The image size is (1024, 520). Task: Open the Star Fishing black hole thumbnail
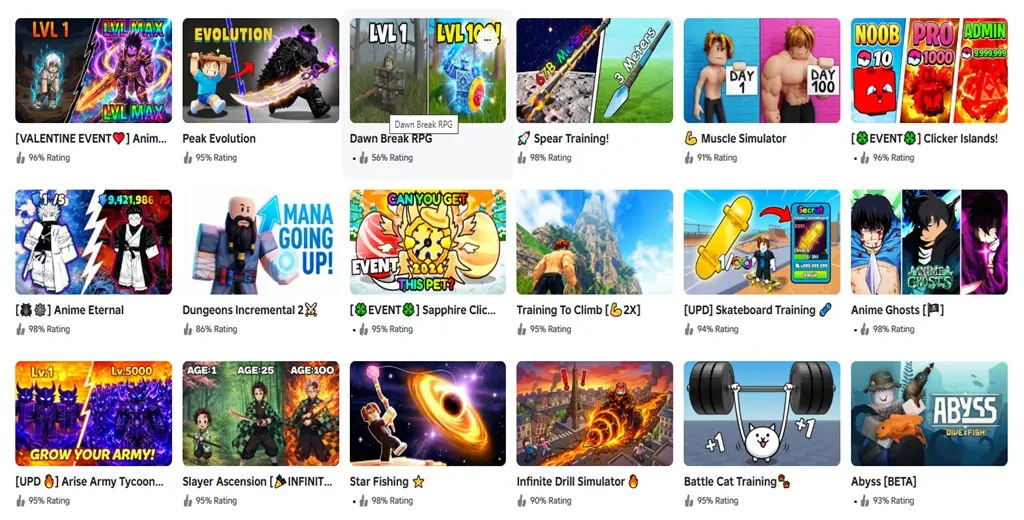click(427, 414)
